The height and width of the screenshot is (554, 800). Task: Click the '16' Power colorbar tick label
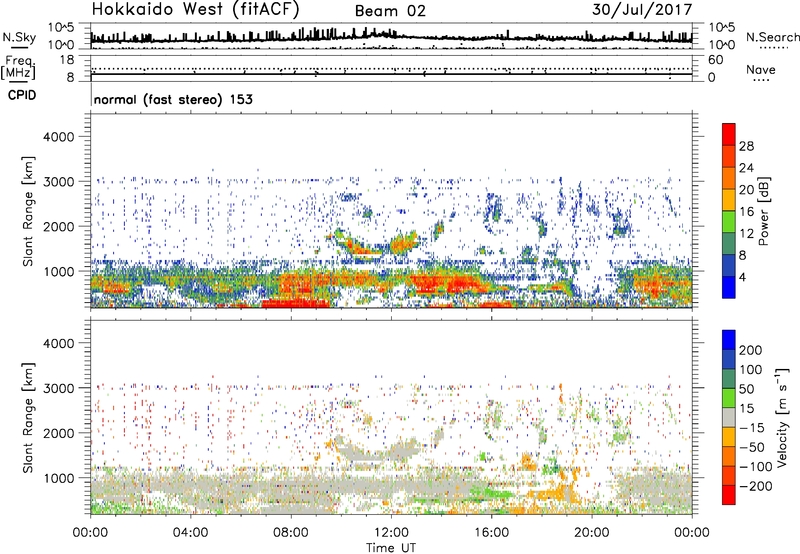click(x=746, y=212)
